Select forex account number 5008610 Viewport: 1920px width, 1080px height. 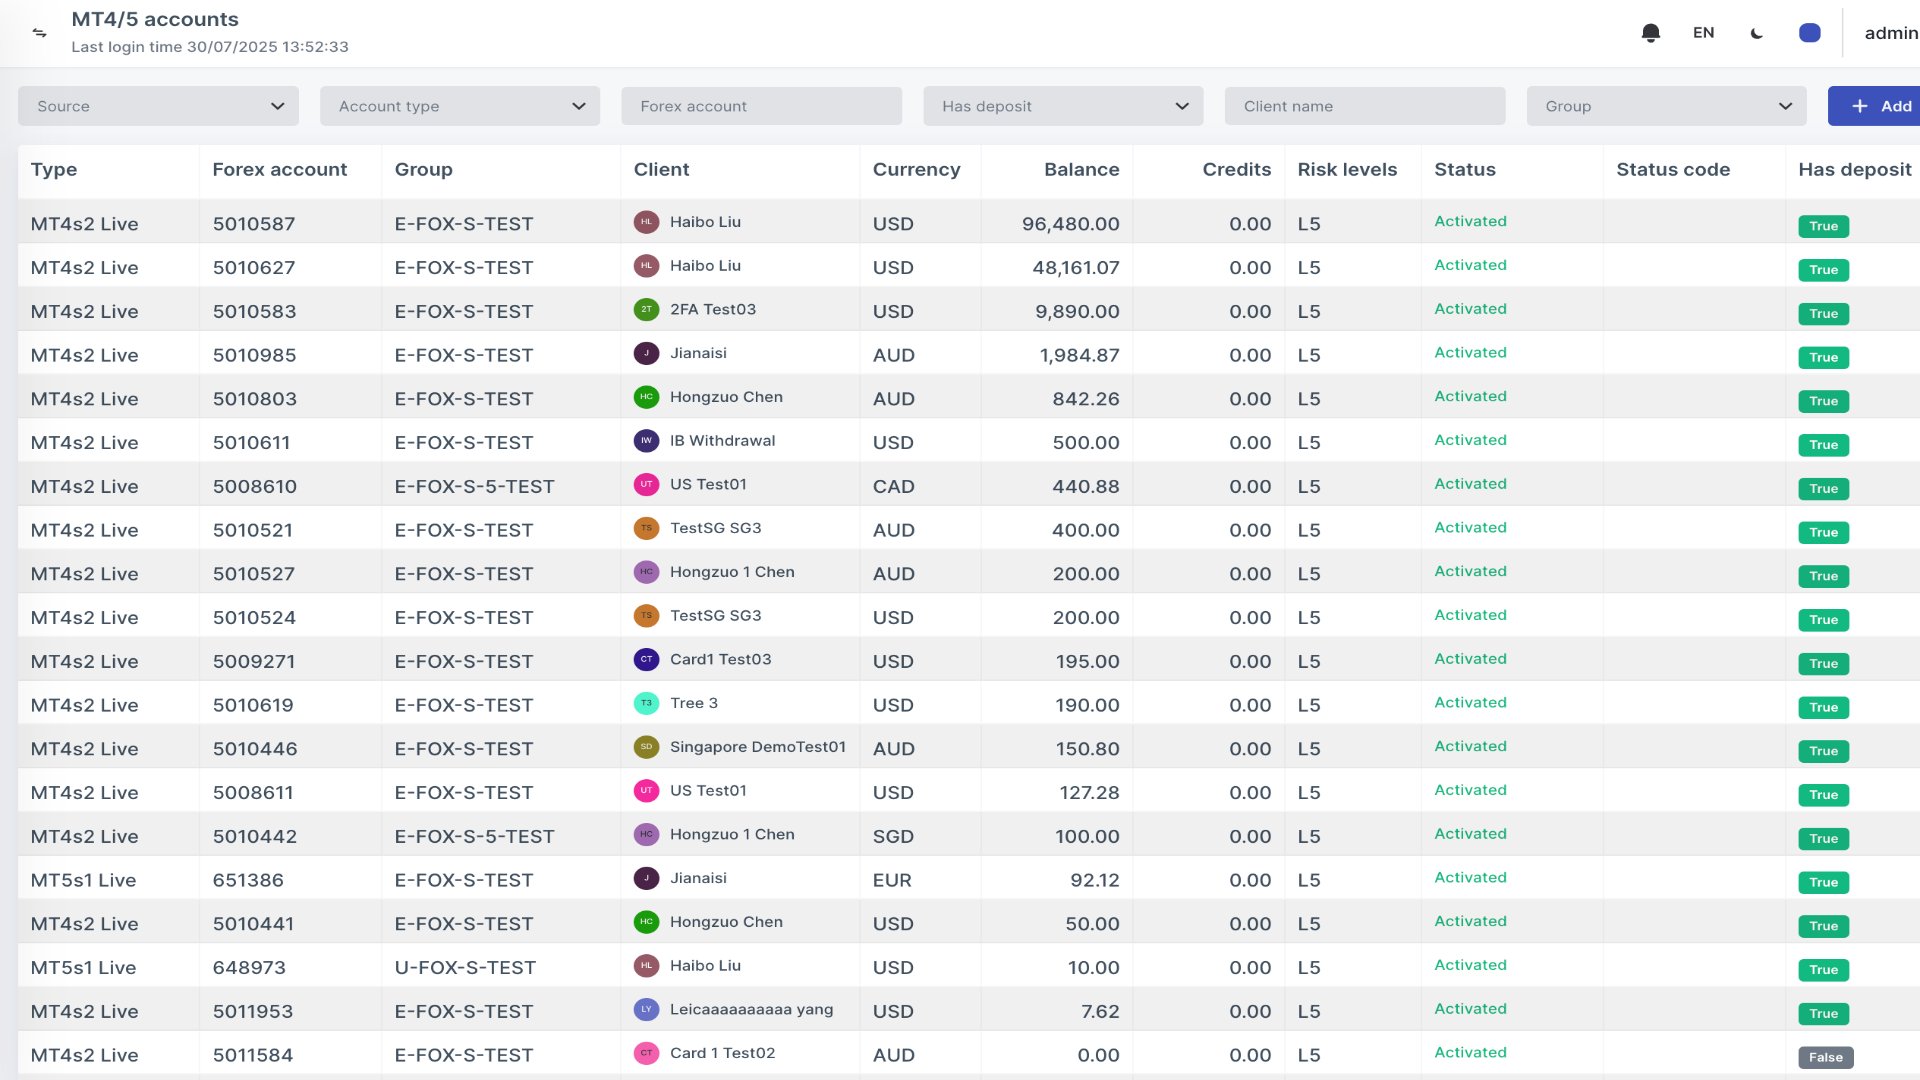[x=254, y=487]
